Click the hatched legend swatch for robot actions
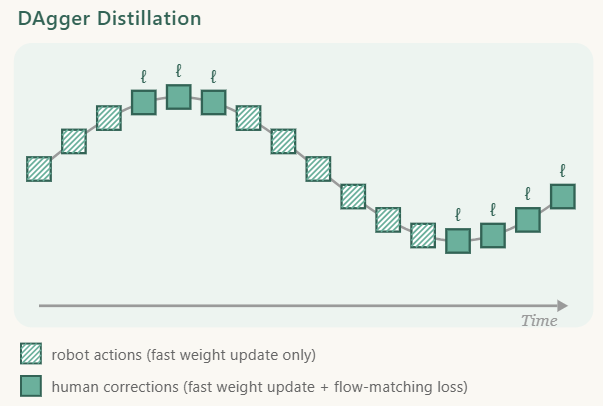The image size is (603, 406). pyautogui.click(x=31, y=354)
